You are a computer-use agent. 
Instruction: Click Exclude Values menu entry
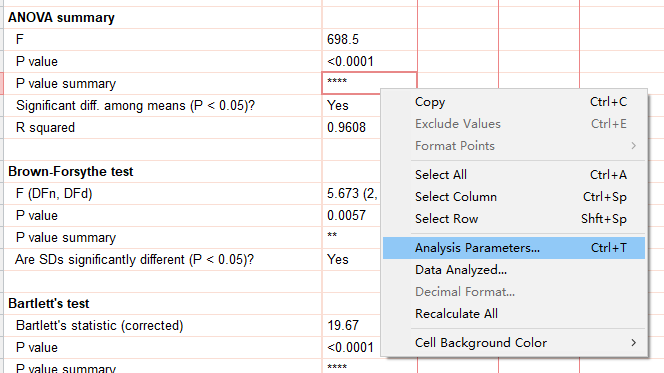click(514, 124)
